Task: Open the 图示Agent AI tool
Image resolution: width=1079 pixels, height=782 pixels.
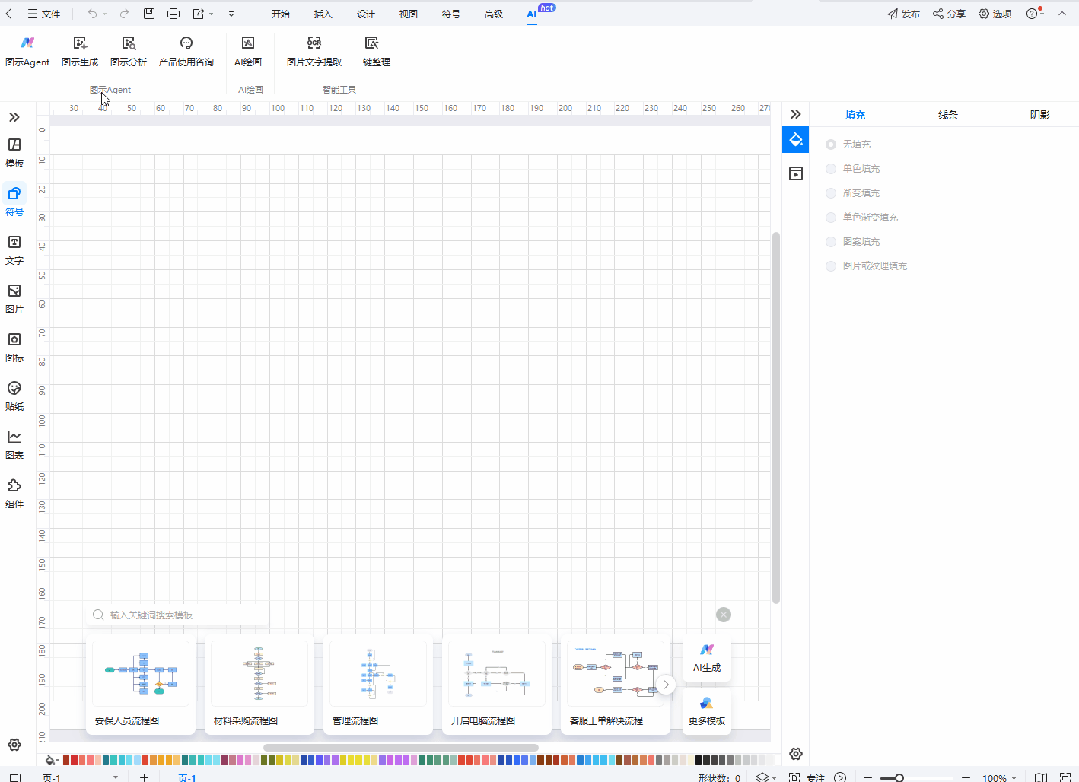Action: tap(28, 52)
